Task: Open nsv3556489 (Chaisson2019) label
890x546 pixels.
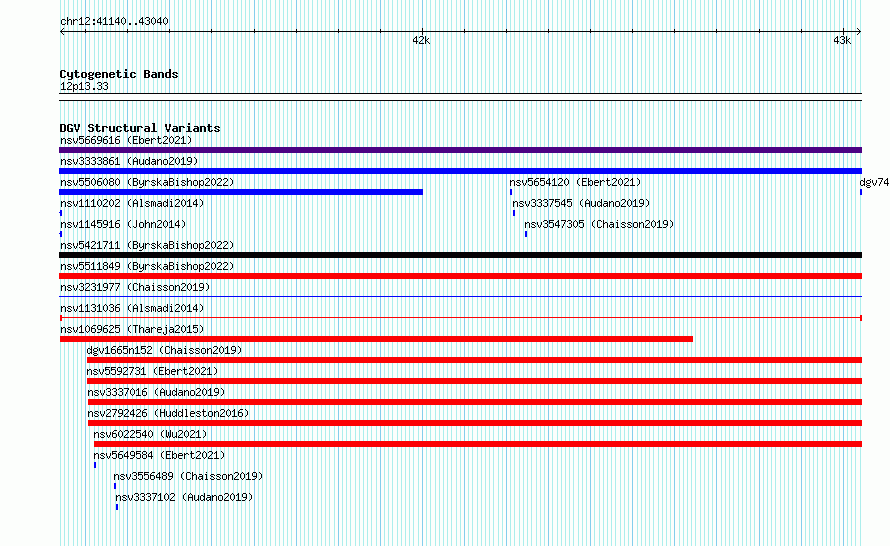Action: [188, 476]
